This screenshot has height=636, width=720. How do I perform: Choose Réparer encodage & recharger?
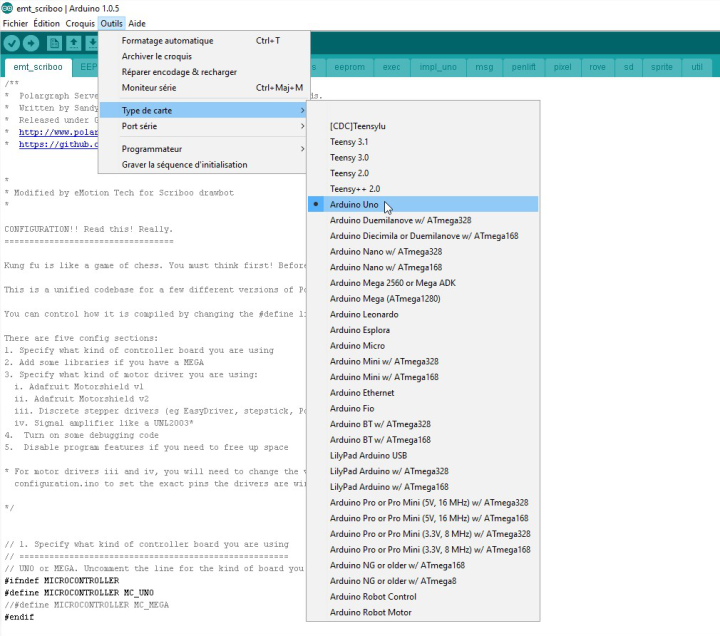coord(204,72)
